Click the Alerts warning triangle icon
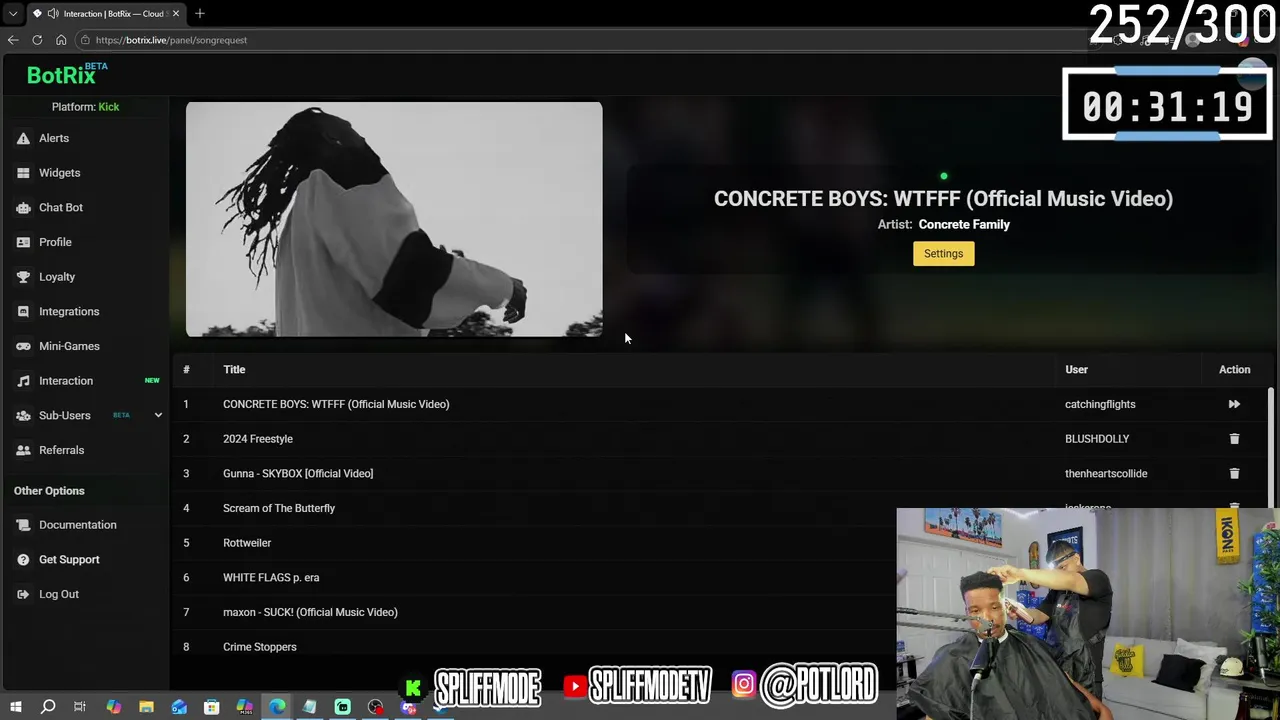Screen dimensions: 1280x720 tap(23, 138)
